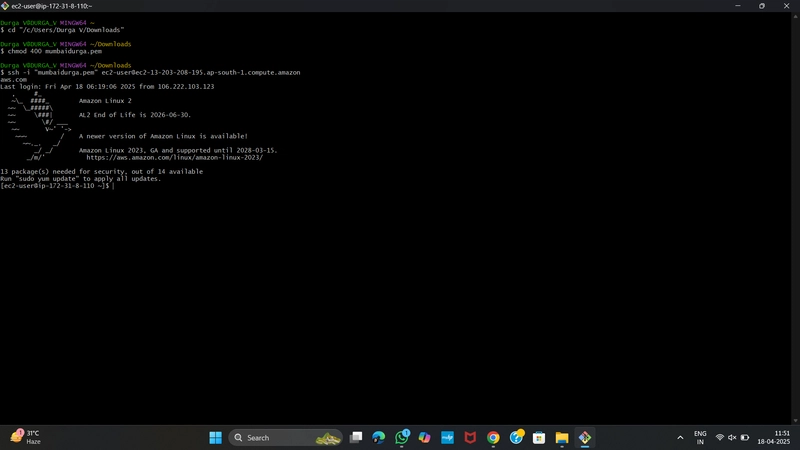
Task: Switch to Google Chrome in the taskbar
Action: tap(493, 438)
